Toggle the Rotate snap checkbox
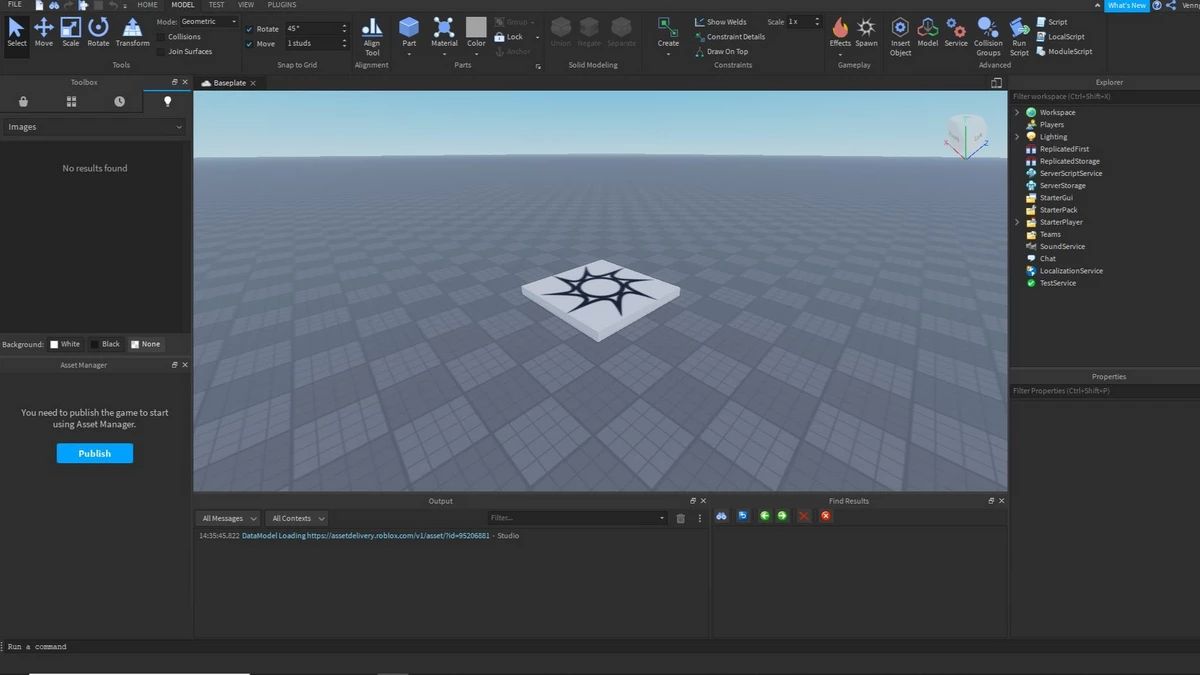This screenshot has width=1200, height=675. (250, 29)
